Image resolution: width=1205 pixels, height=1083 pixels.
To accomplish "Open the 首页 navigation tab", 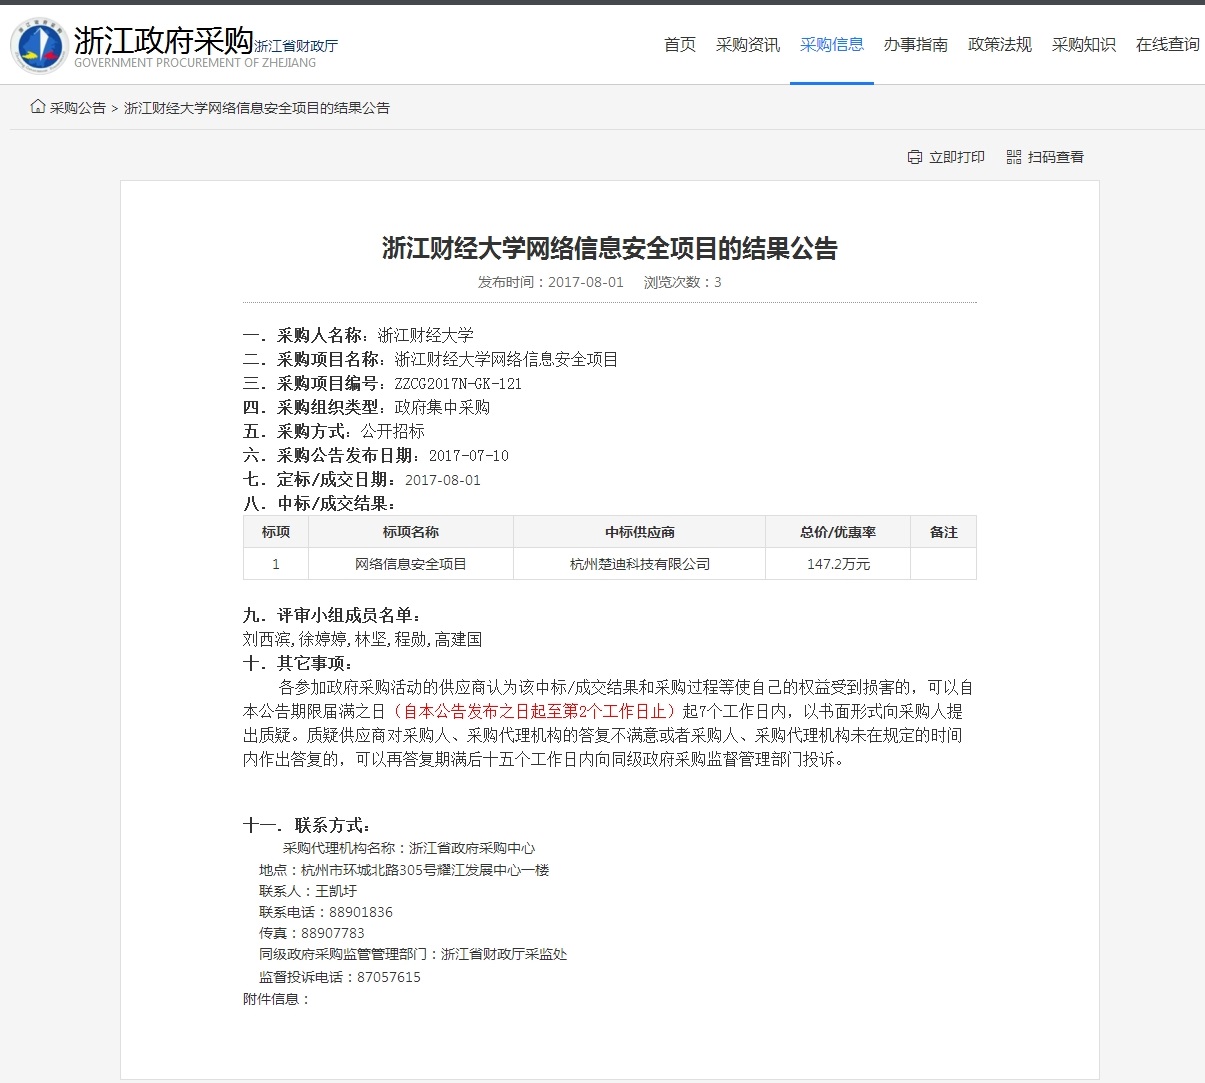I will pos(680,44).
